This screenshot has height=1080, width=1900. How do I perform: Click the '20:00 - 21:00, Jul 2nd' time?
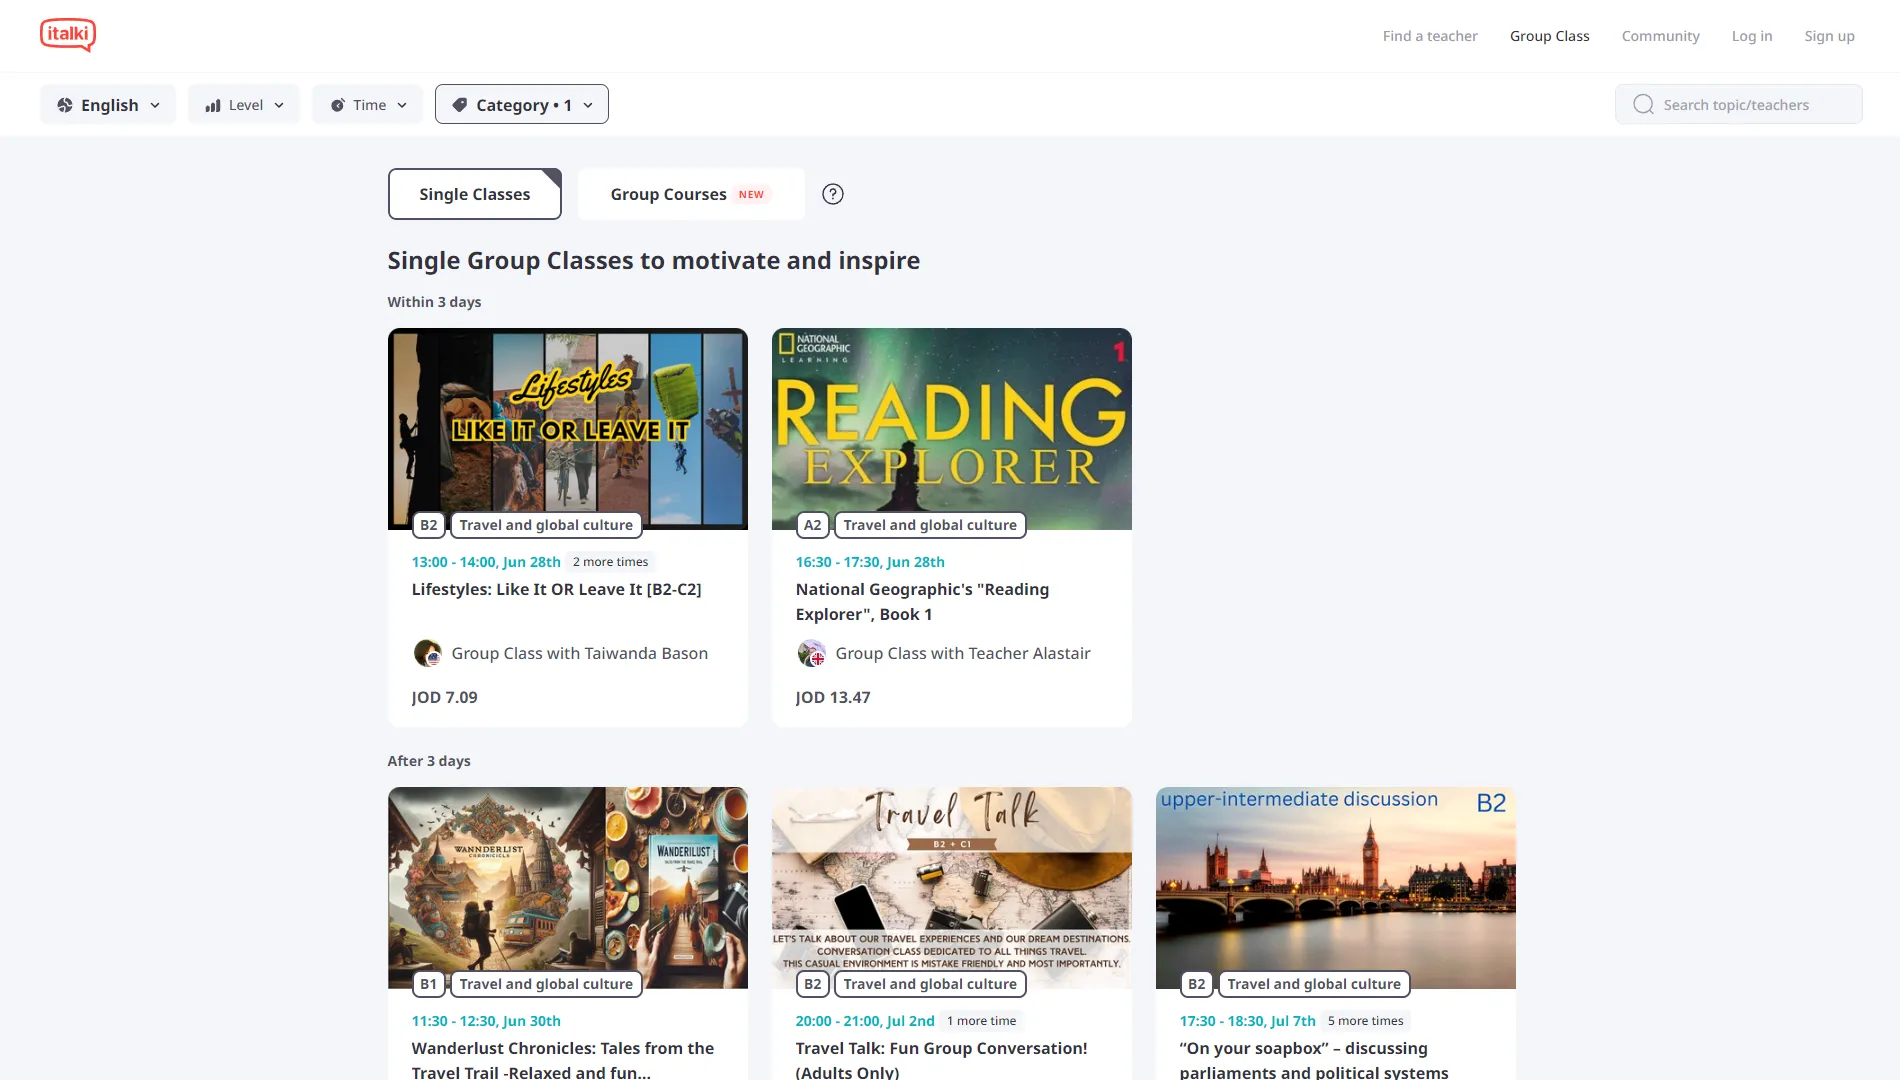click(x=865, y=1021)
